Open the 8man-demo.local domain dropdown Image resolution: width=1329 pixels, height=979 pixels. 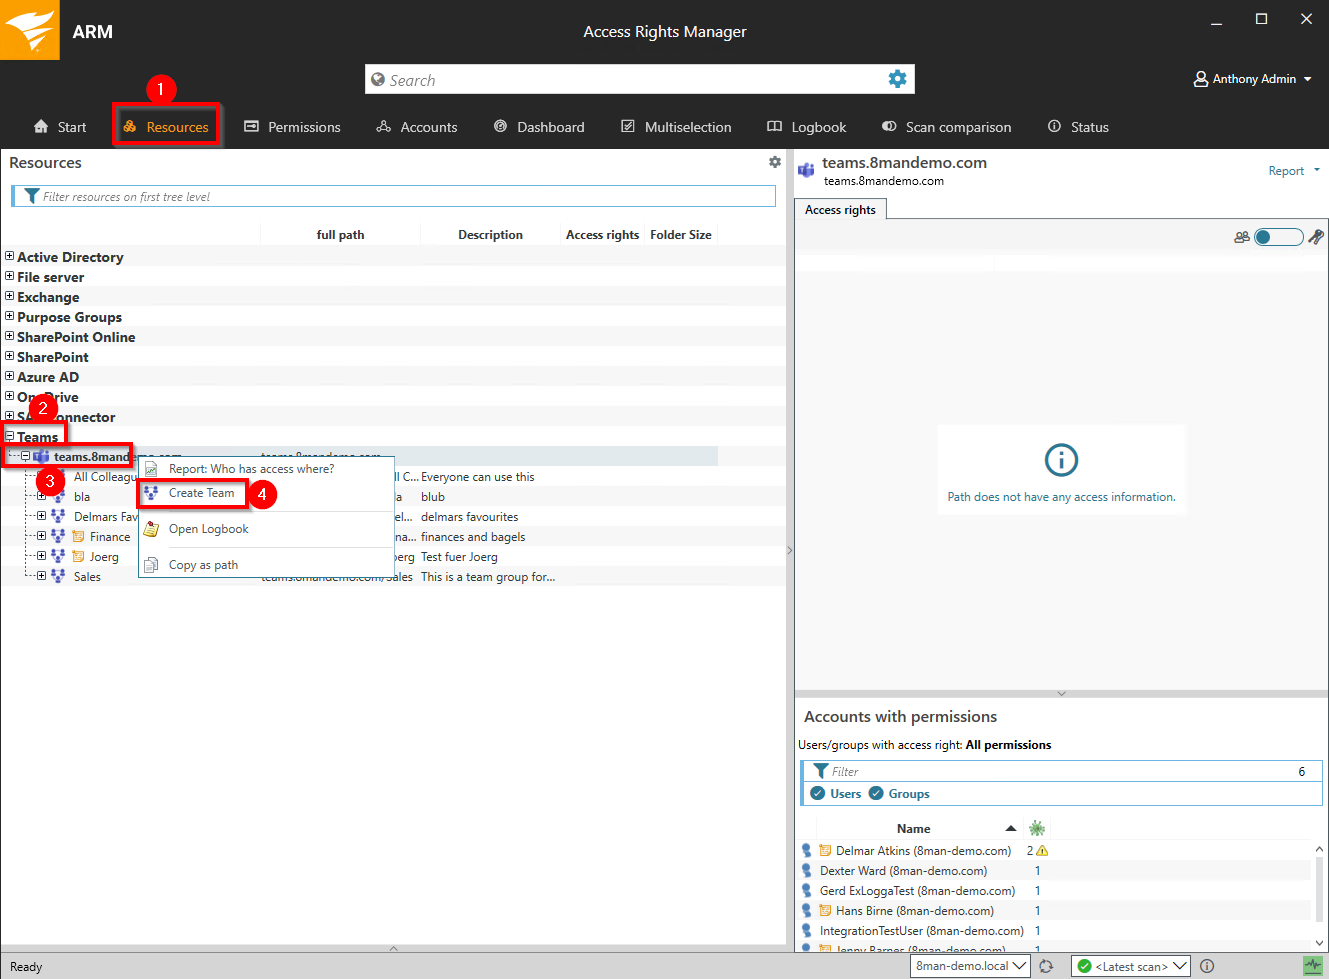pyautogui.click(x=970, y=966)
